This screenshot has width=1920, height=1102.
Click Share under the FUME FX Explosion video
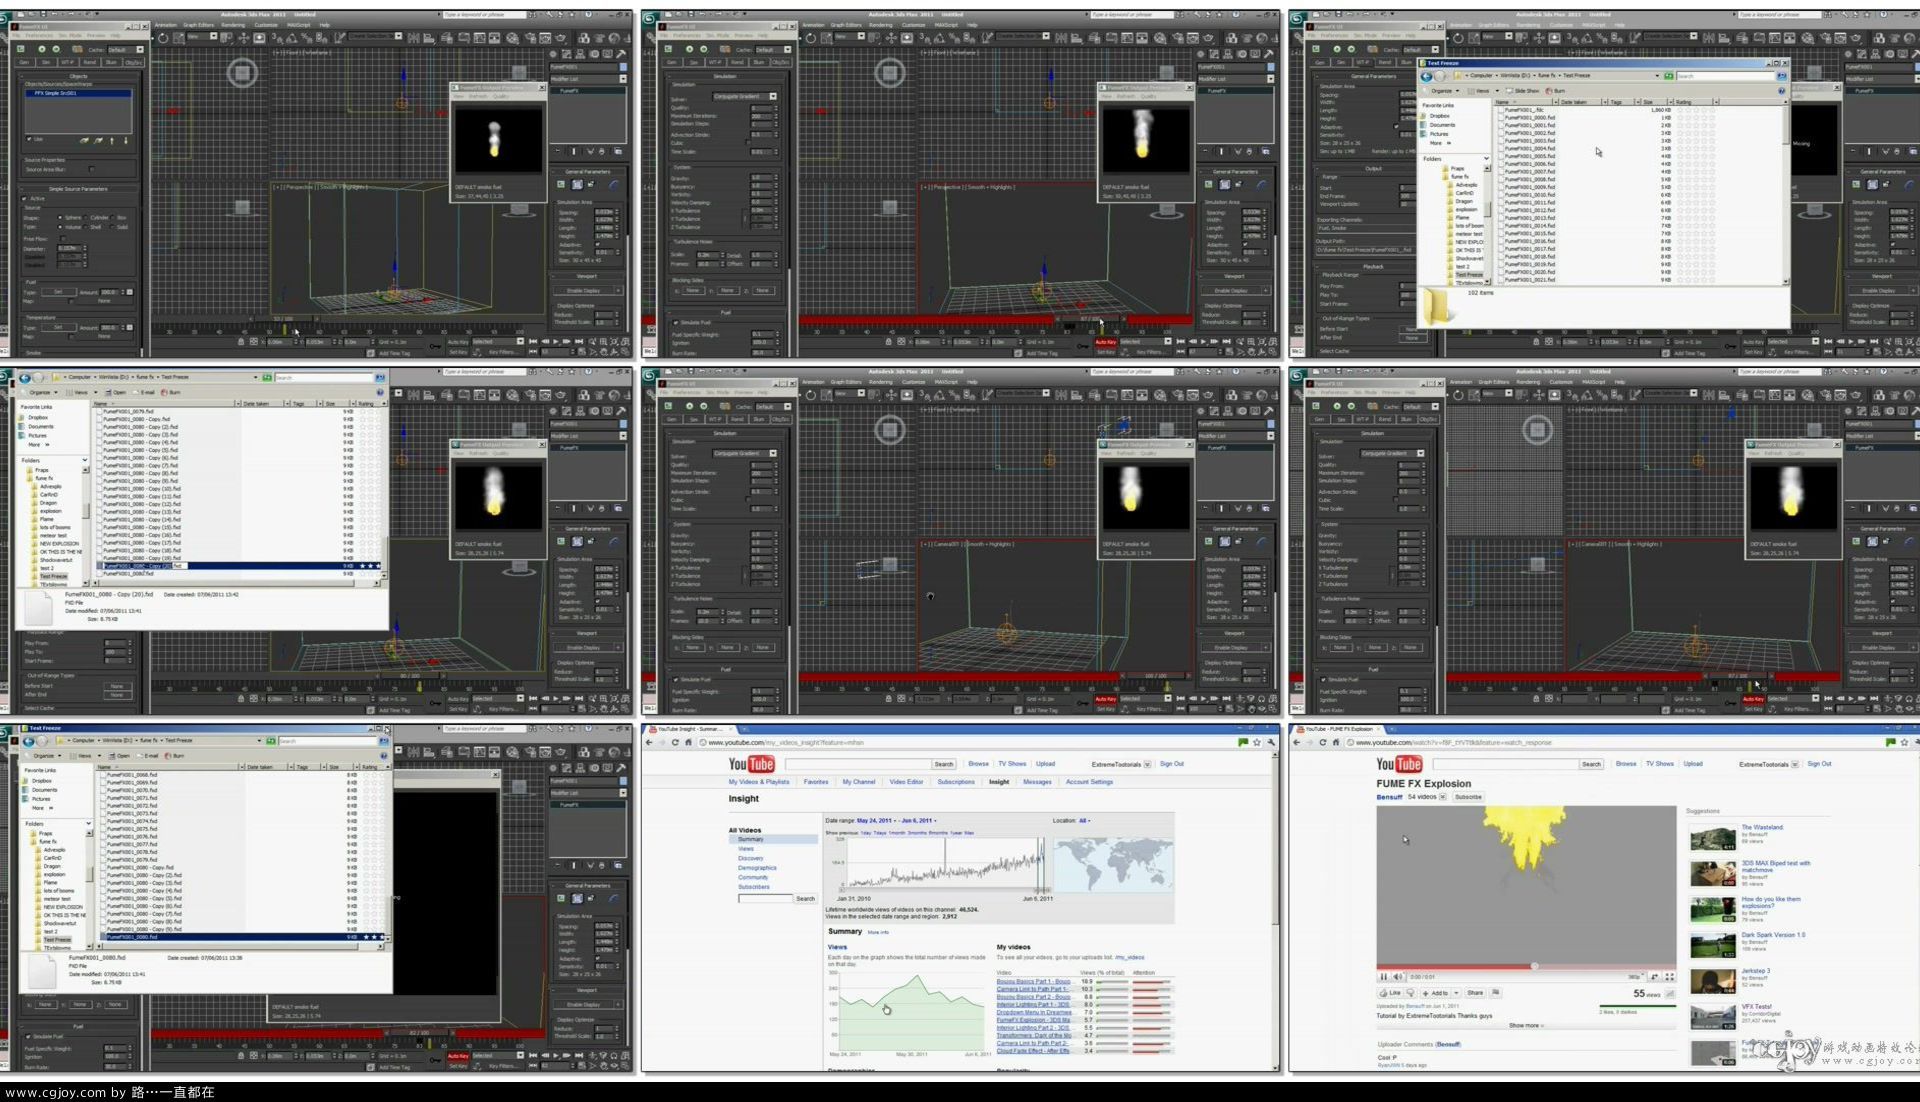[x=1475, y=993]
